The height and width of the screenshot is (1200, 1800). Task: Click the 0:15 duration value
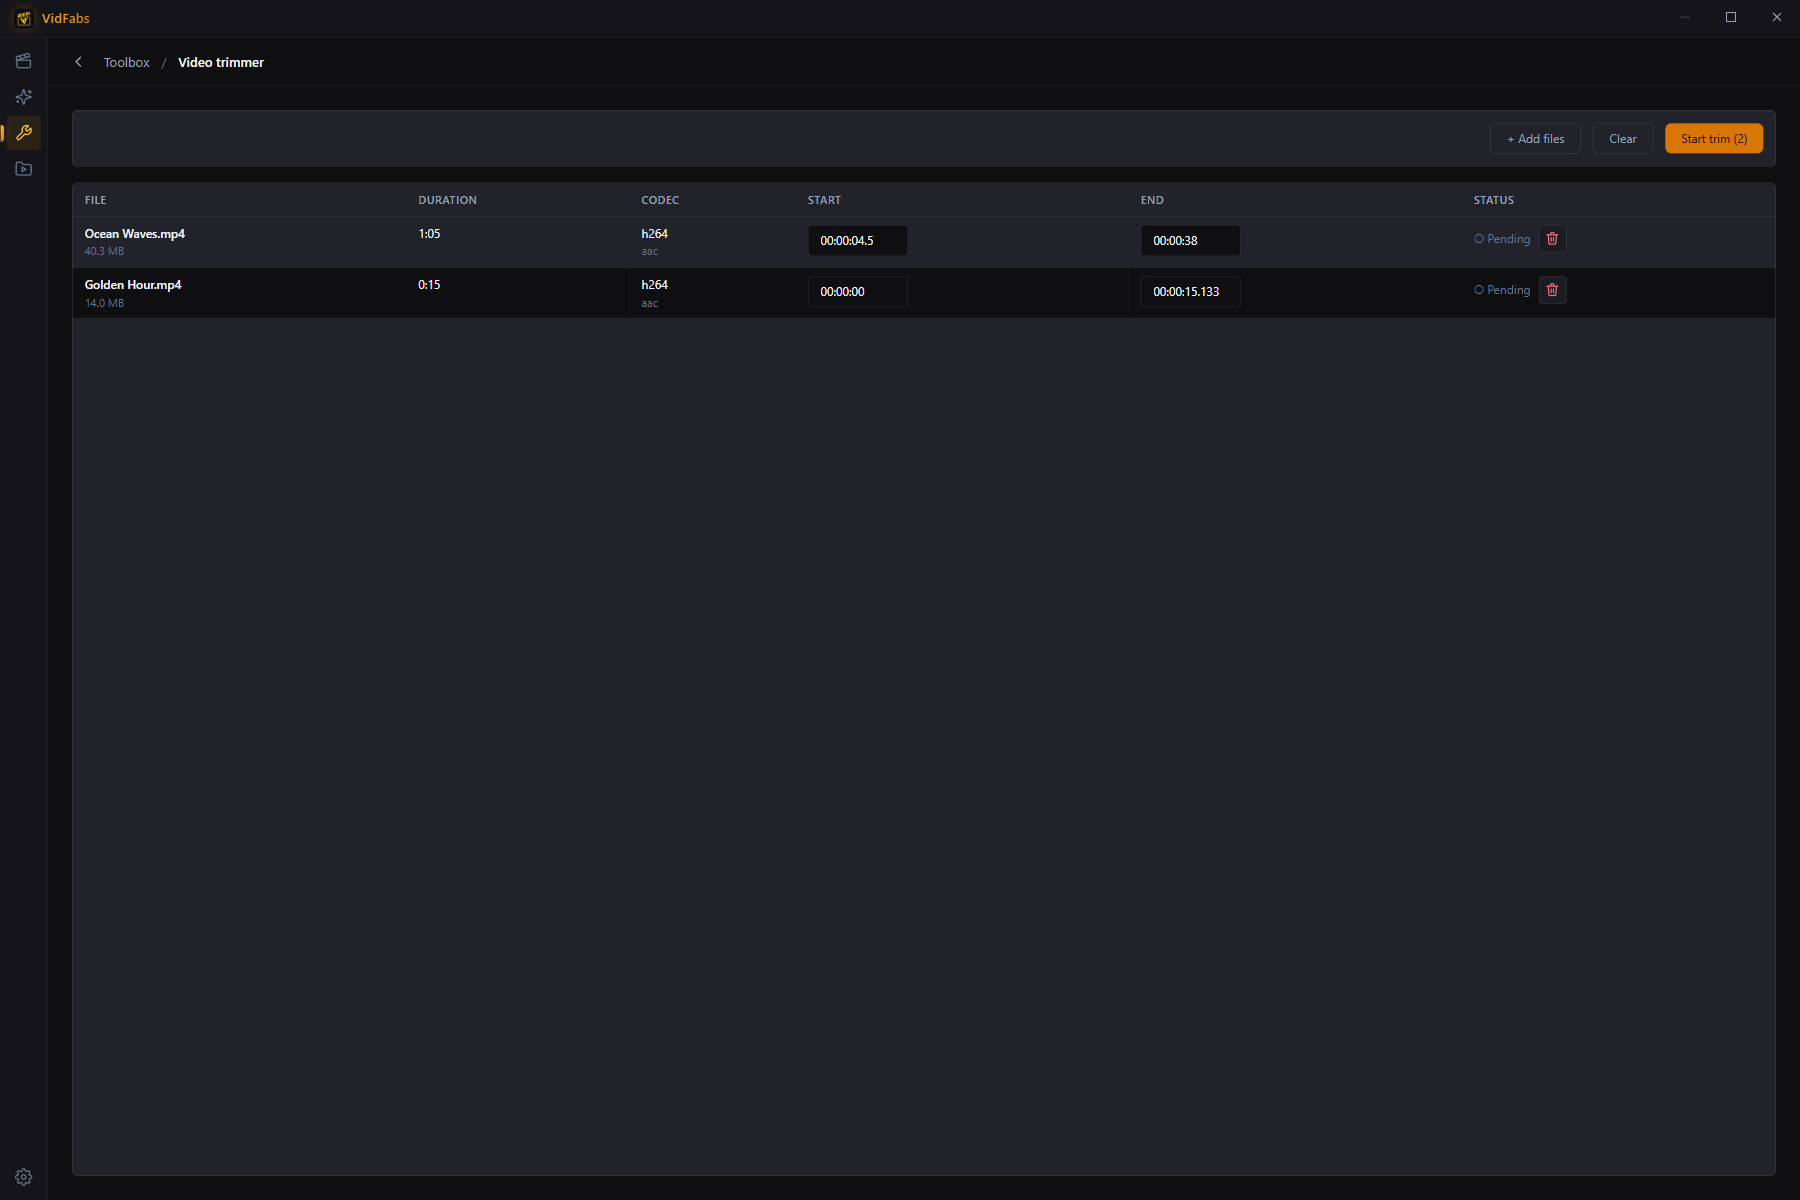(x=429, y=285)
